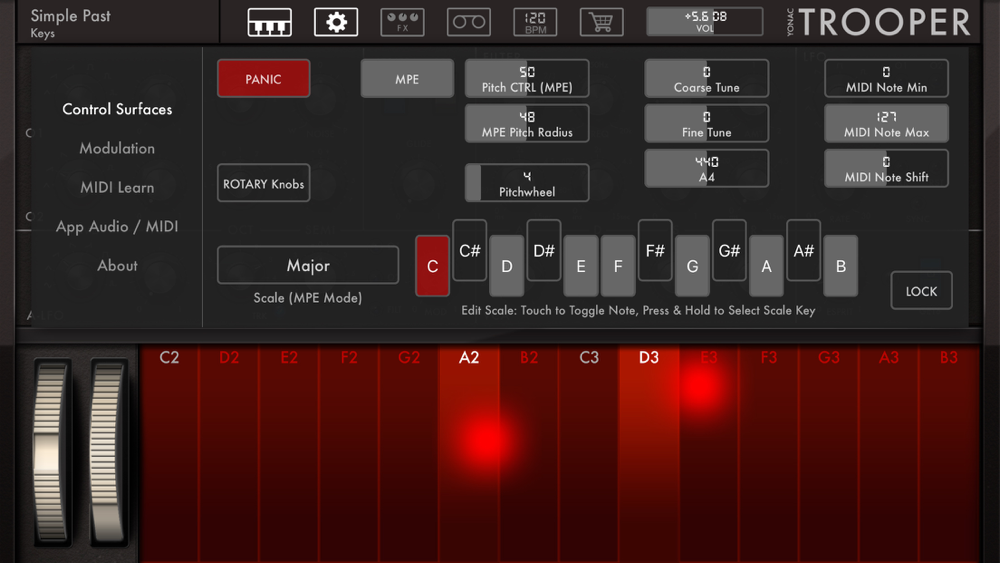This screenshot has height=563, width=1000.
Task: Play the E2 key strip
Action: pos(289,454)
